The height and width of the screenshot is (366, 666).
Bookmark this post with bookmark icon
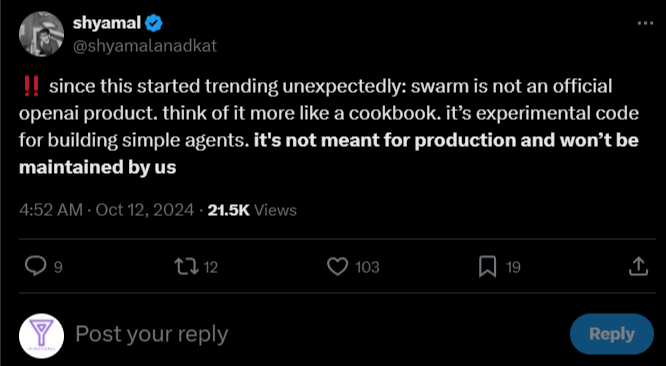[488, 267]
